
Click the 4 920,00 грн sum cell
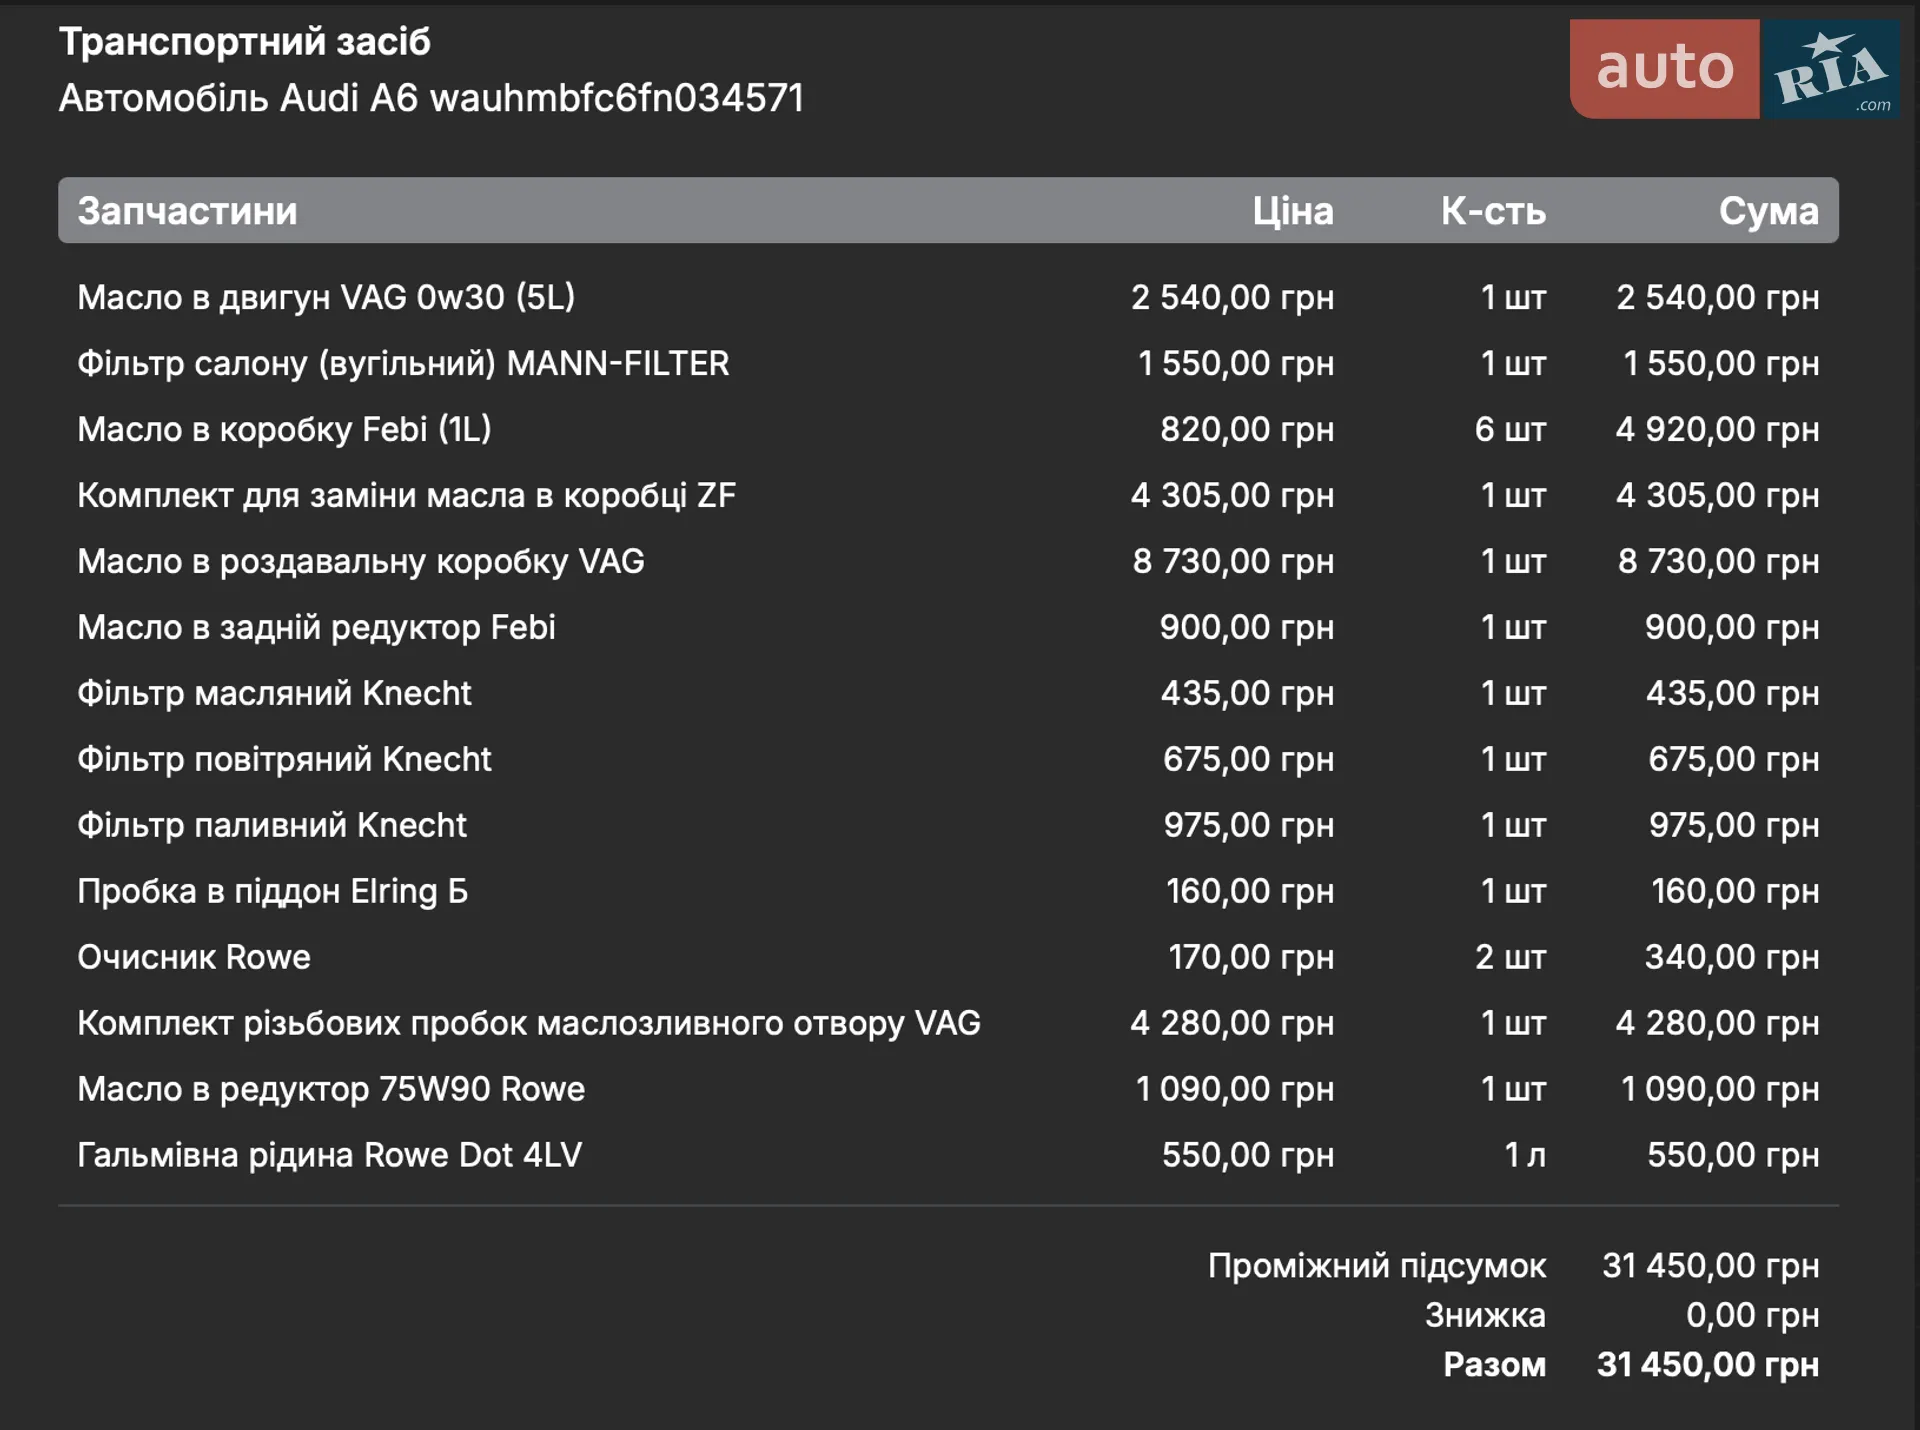[x=1718, y=429]
